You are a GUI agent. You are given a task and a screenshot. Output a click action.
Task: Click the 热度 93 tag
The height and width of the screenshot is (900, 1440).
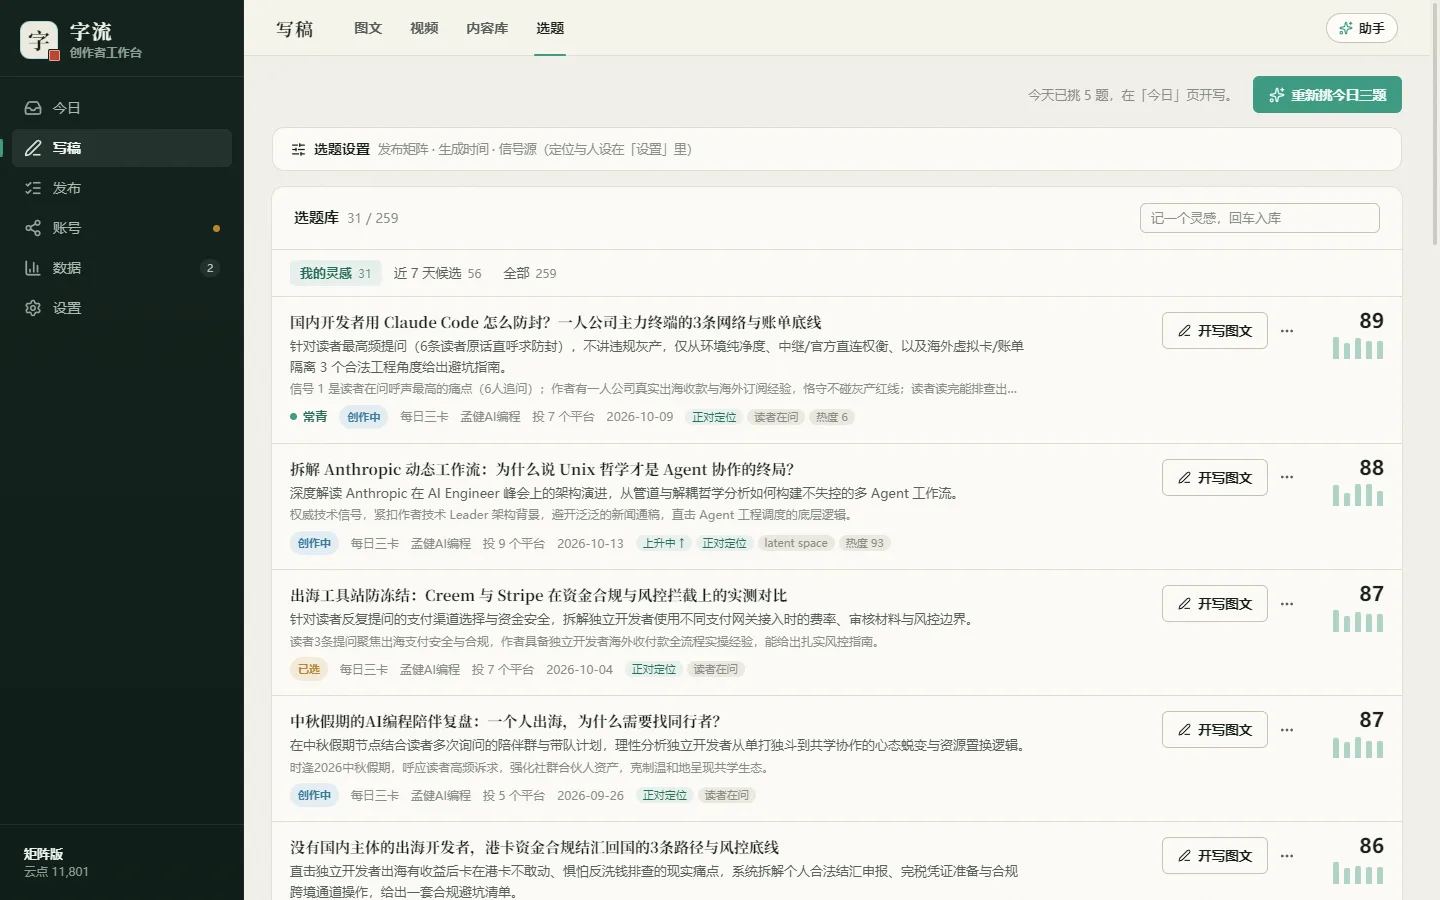(x=865, y=543)
